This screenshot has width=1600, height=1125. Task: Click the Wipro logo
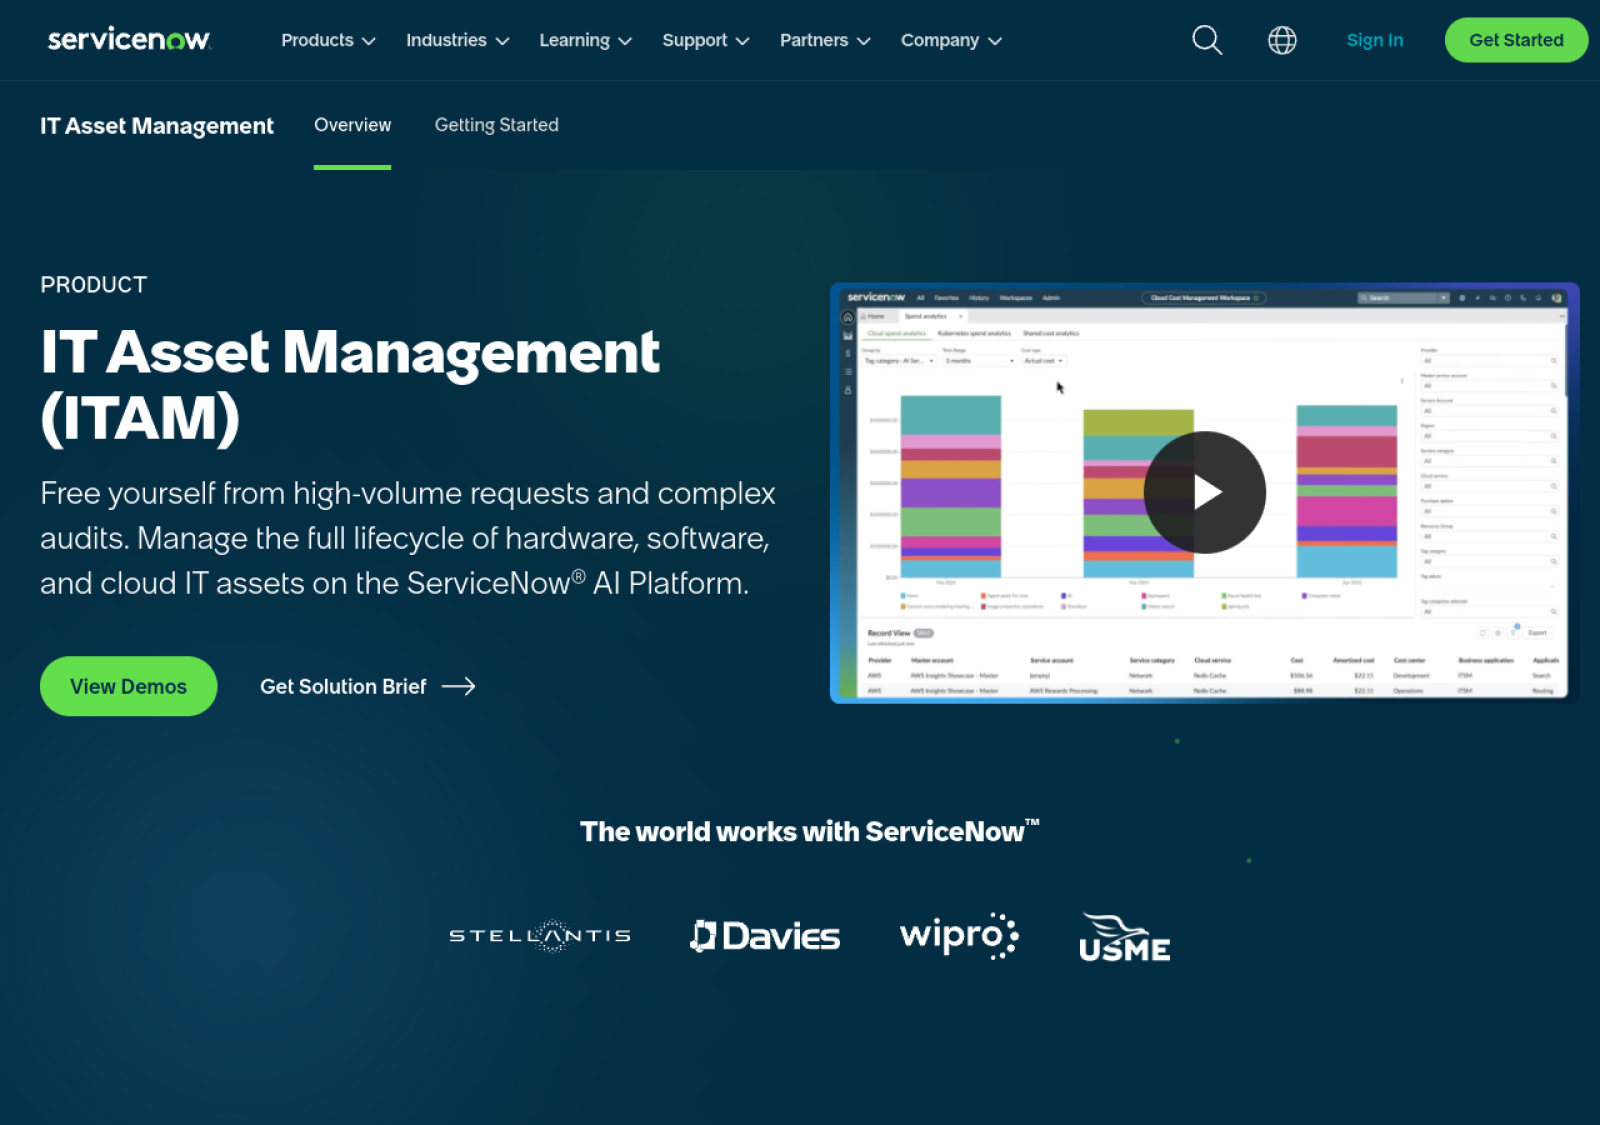tap(959, 936)
